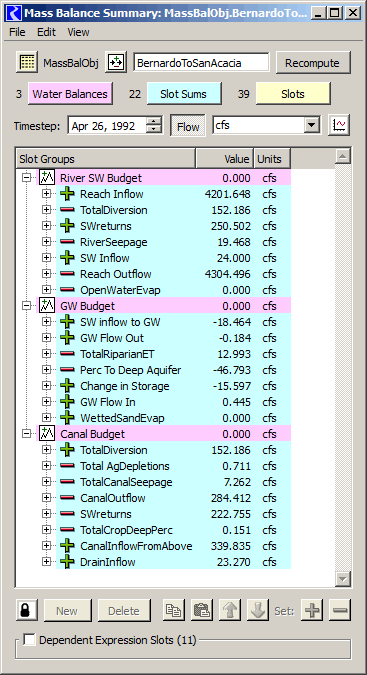Move item down with the down arrow

[258, 610]
